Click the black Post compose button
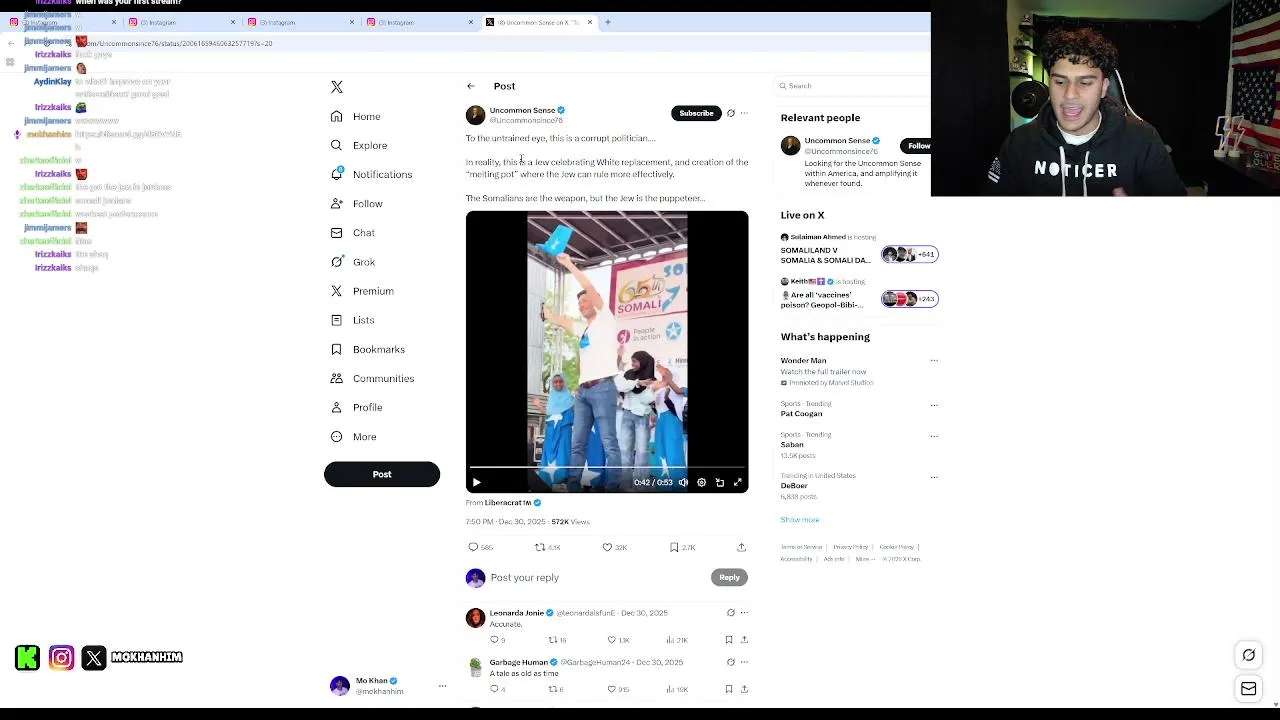The width and height of the screenshot is (1280, 720). coord(382,474)
